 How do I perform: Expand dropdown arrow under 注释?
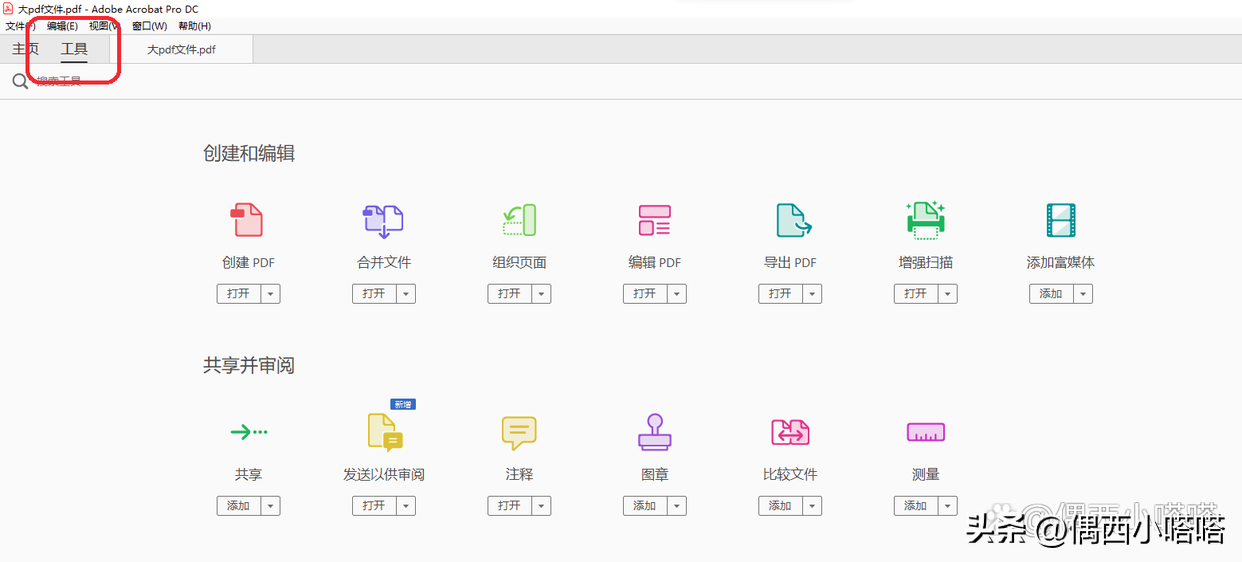(542, 506)
